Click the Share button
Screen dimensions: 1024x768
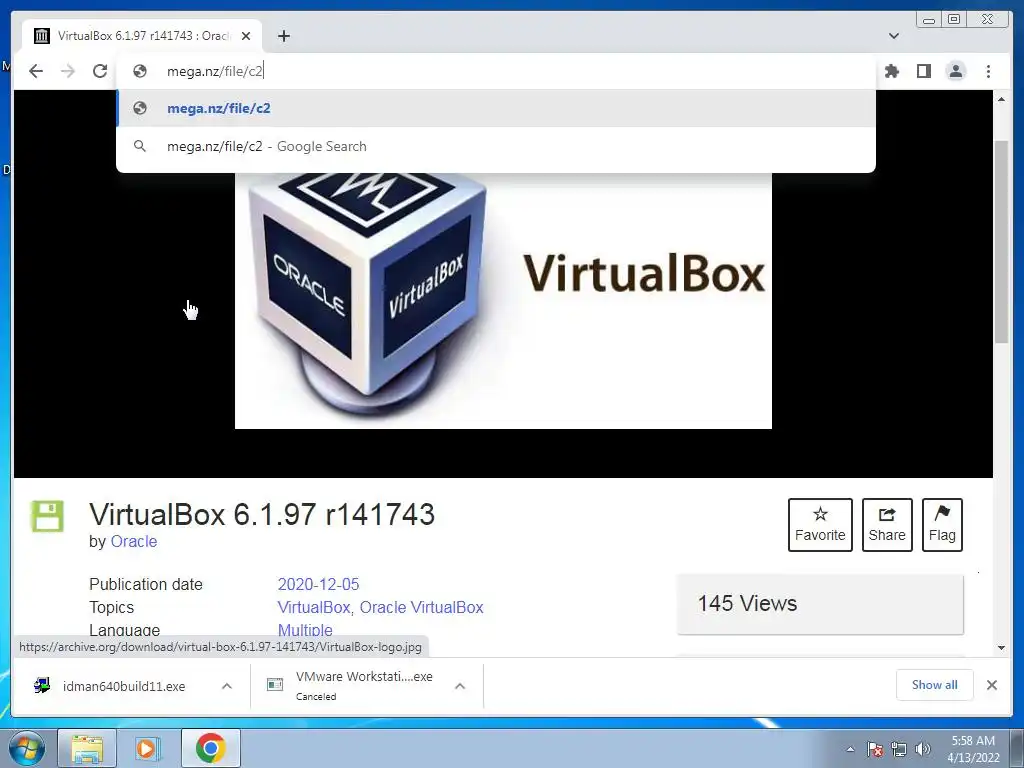[x=887, y=525]
